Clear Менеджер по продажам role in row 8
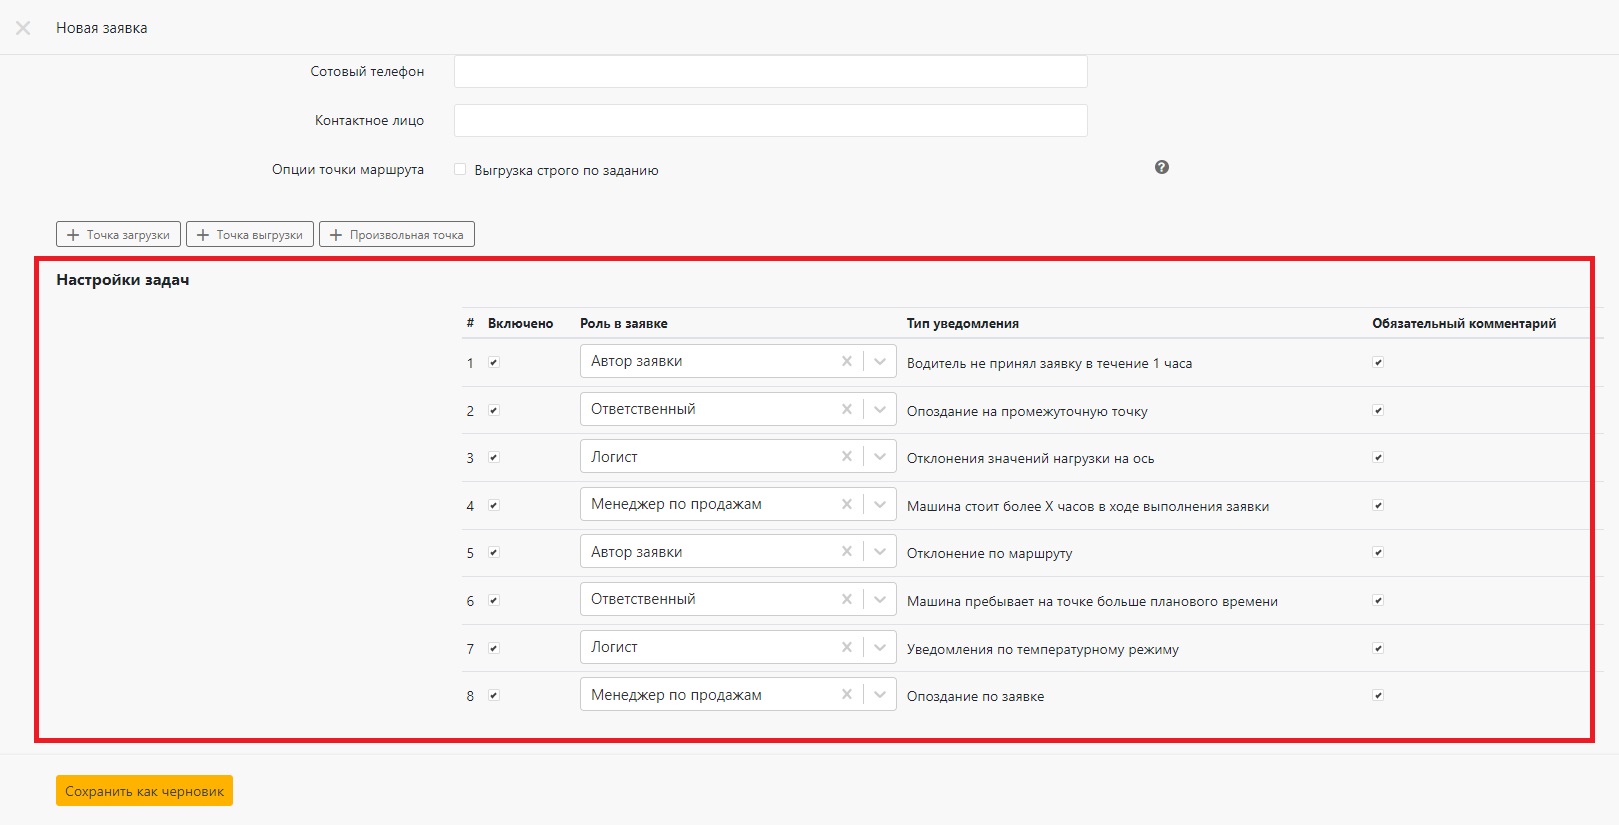This screenshot has width=1619, height=825. pyautogui.click(x=847, y=695)
